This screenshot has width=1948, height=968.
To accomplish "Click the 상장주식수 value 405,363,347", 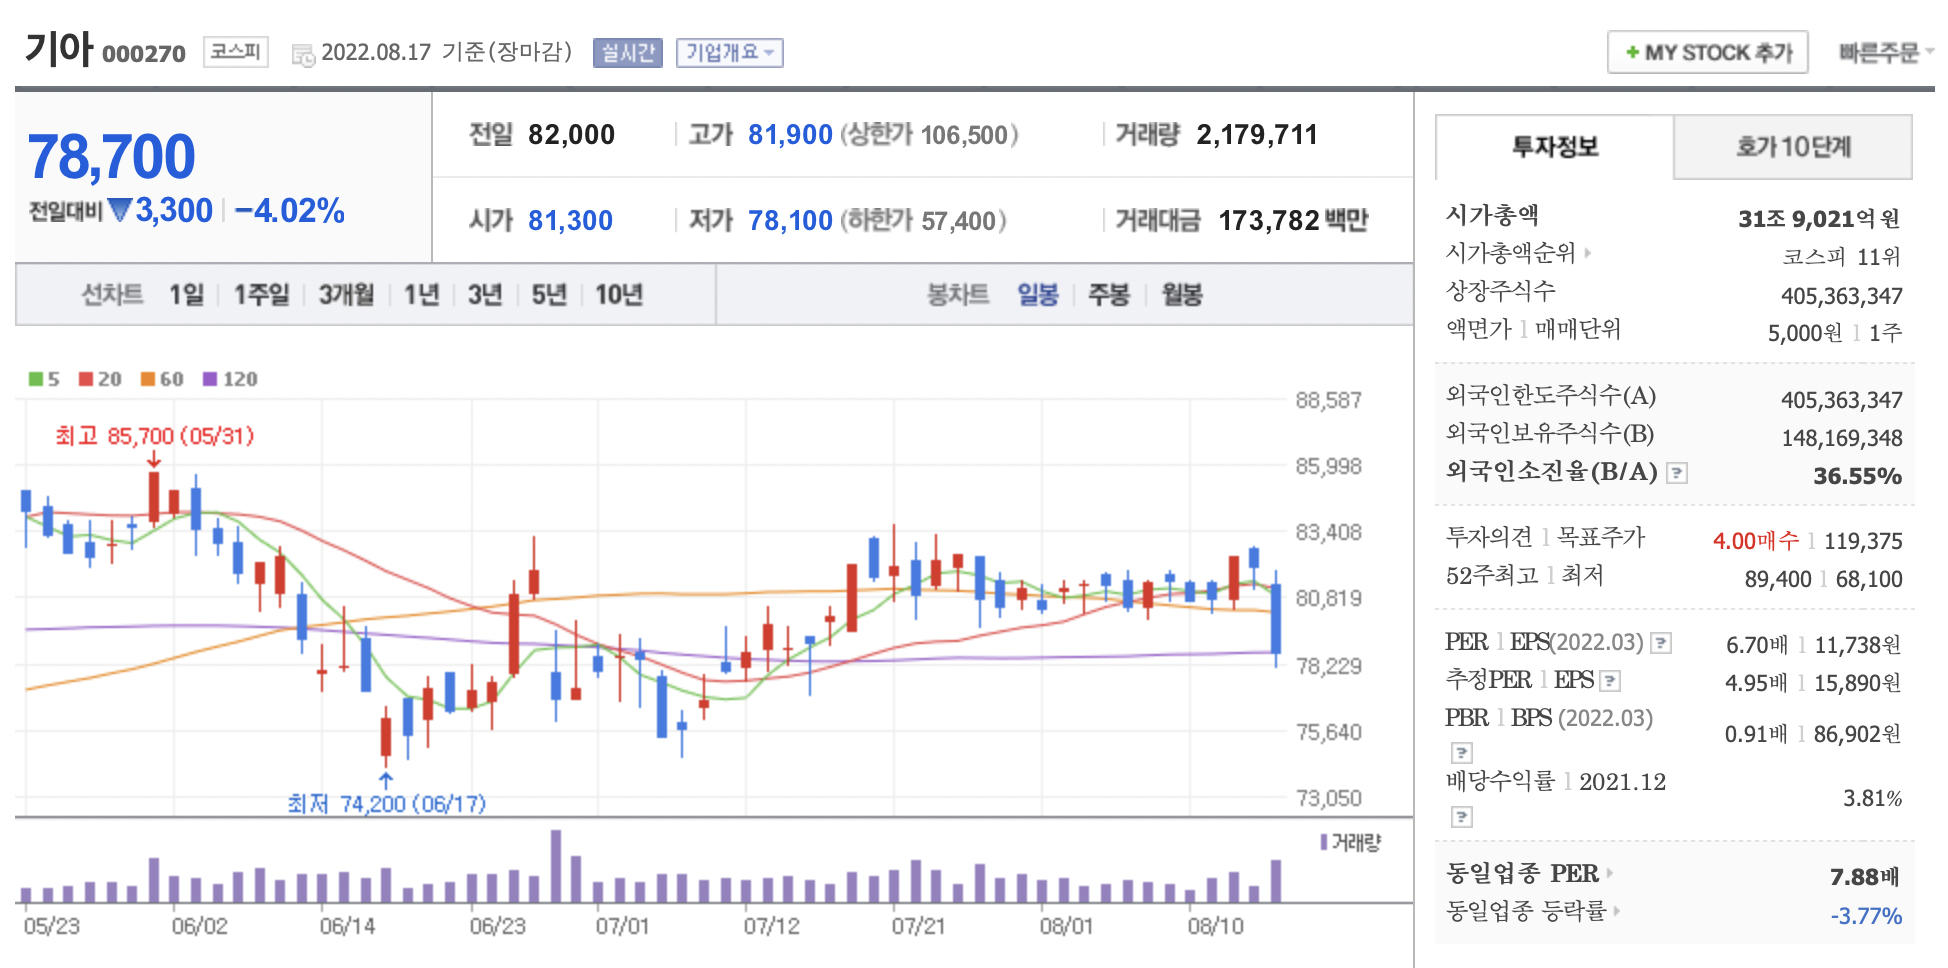I will pos(1841,296).
